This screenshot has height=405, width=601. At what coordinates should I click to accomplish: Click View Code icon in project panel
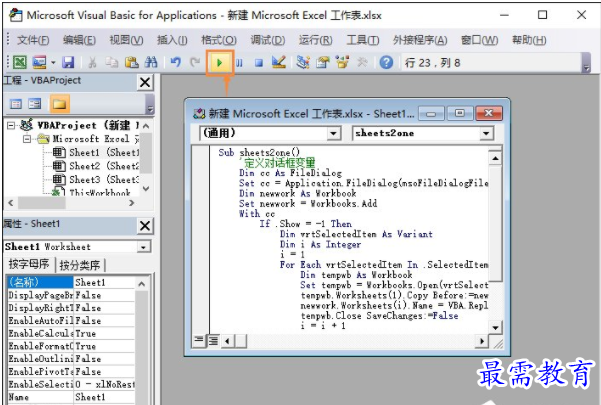point(16,104)
